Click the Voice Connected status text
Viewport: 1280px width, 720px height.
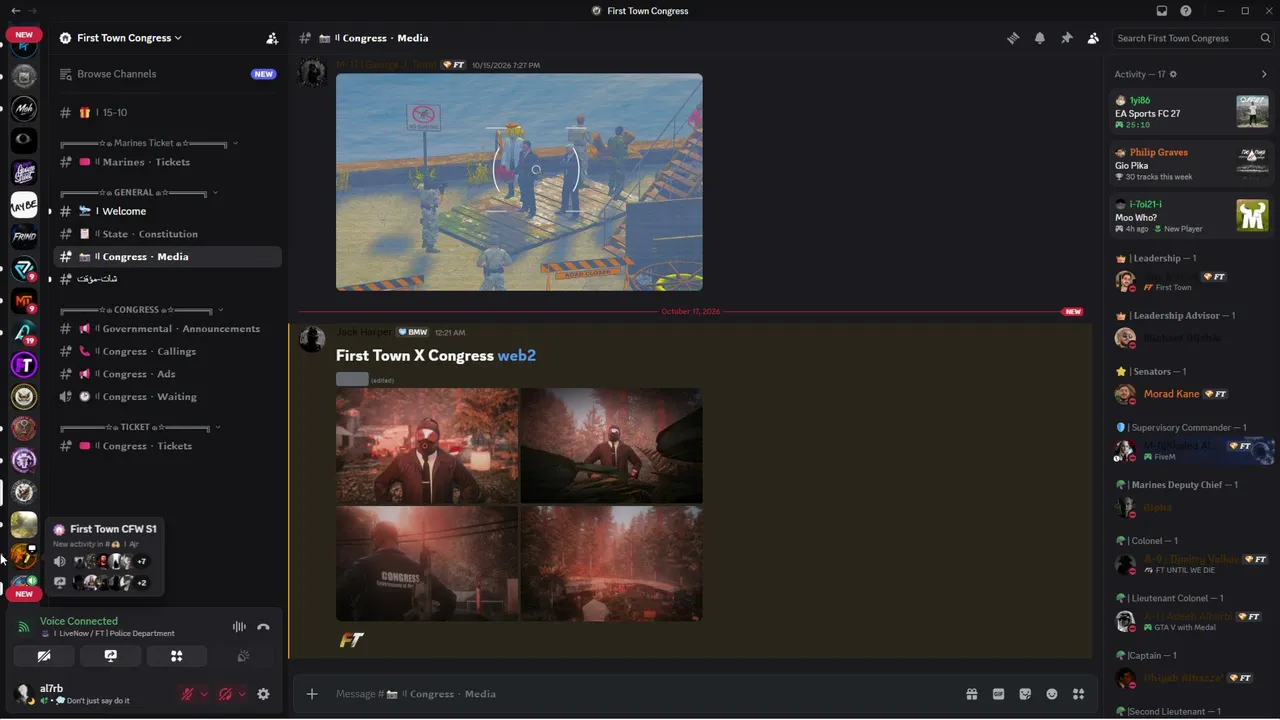[79, 621]
